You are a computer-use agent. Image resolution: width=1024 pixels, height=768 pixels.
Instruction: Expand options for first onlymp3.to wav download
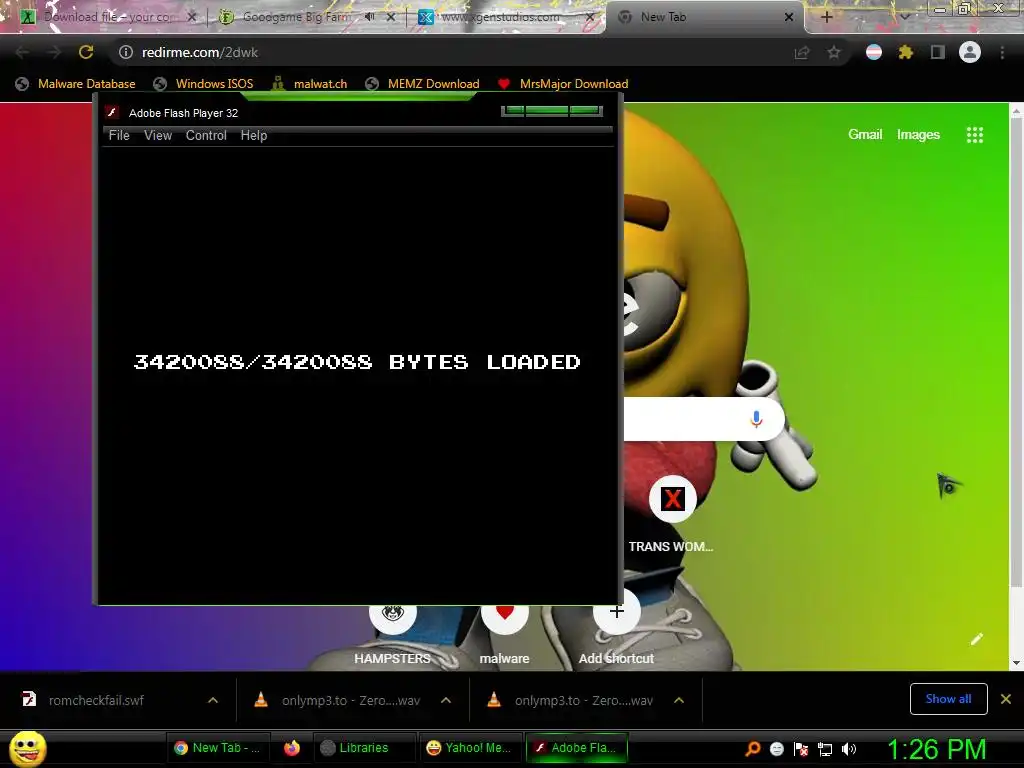click(446, 700)
